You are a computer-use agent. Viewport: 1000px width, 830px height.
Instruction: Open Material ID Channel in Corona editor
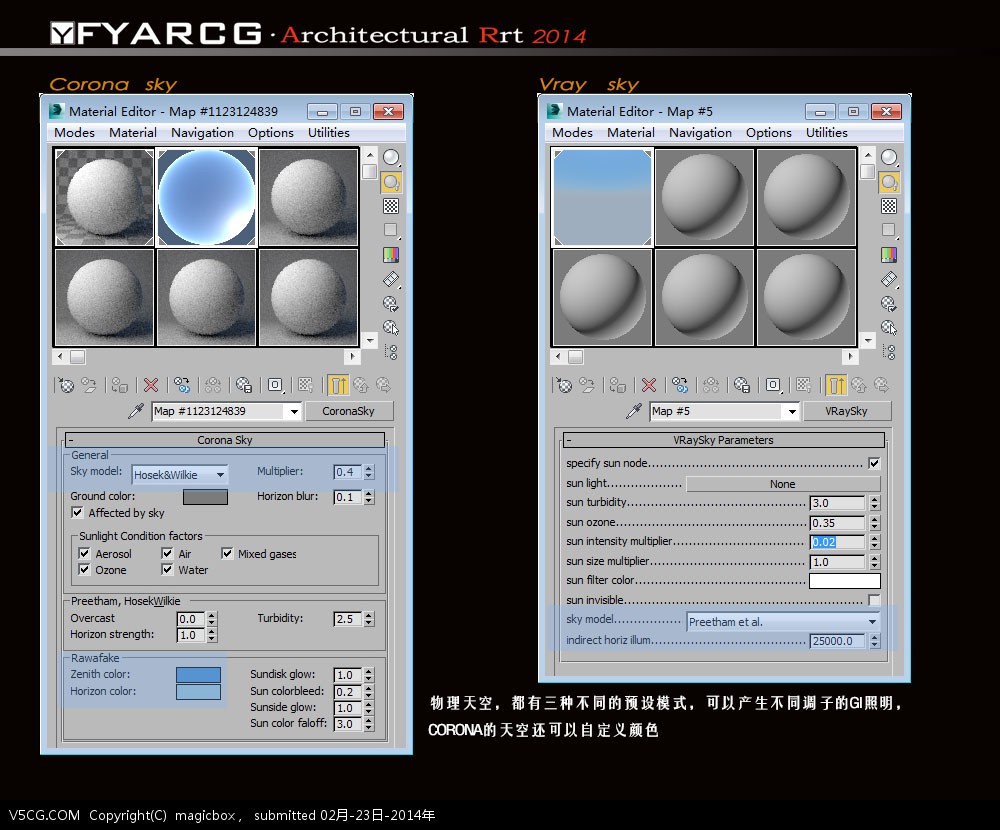pos(275,385)
